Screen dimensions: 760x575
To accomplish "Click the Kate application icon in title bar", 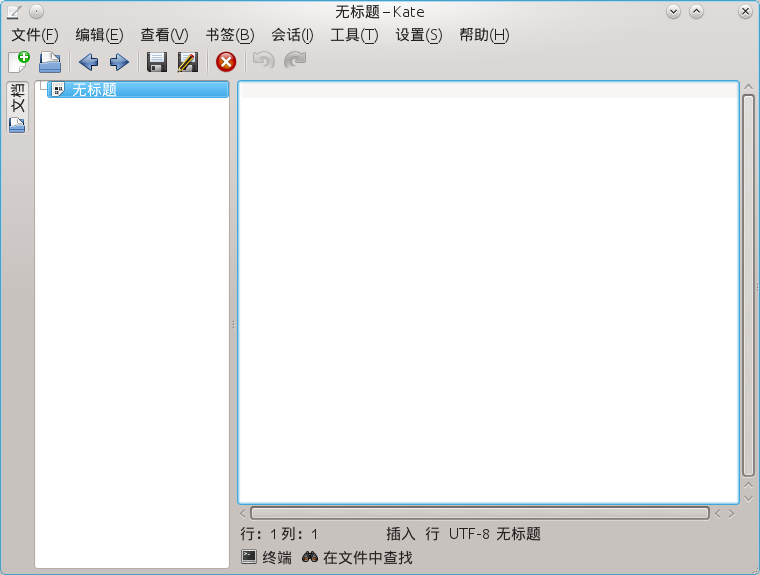I will tap(13, 12).
